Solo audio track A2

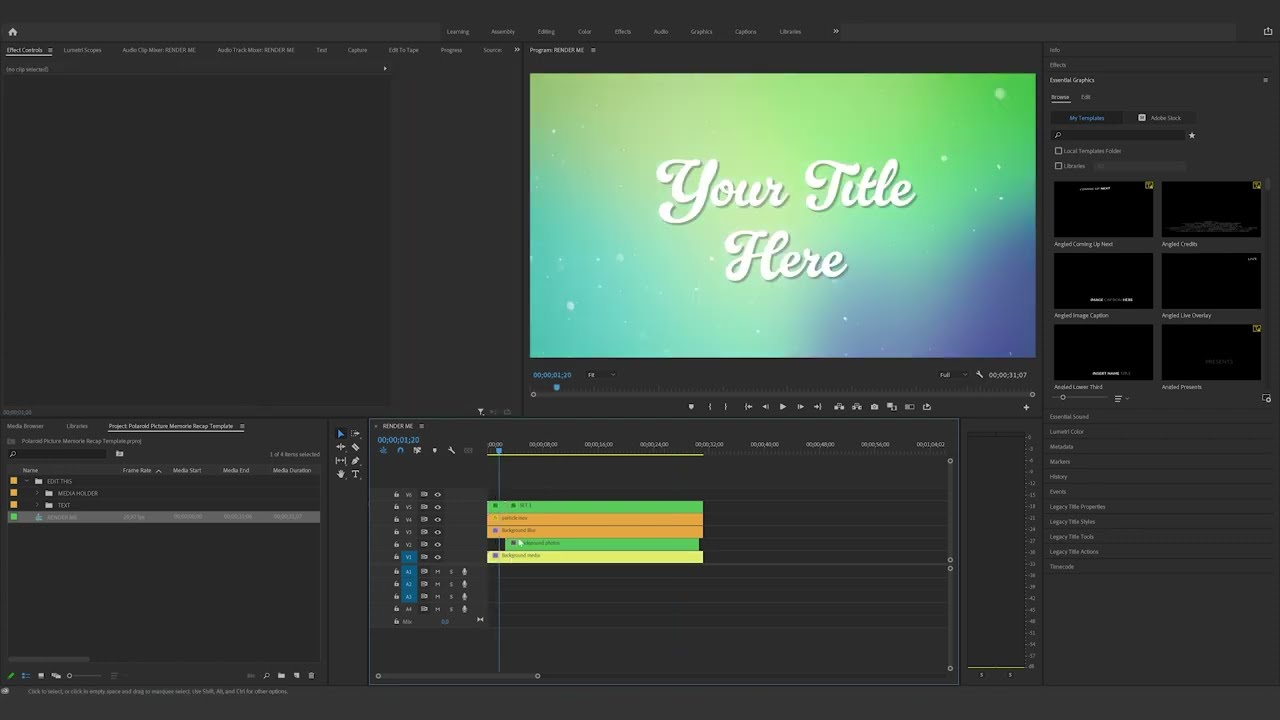[450, 584]
